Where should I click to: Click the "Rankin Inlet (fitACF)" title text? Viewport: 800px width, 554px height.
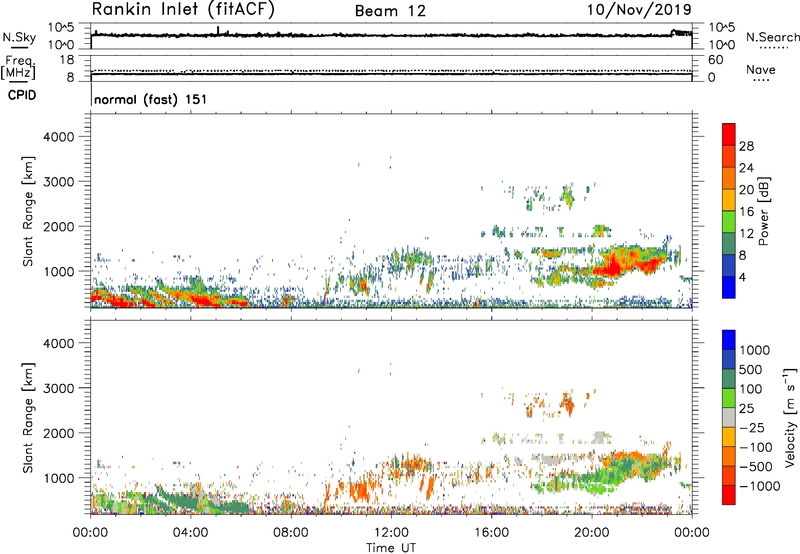click(x=183, y=9)
